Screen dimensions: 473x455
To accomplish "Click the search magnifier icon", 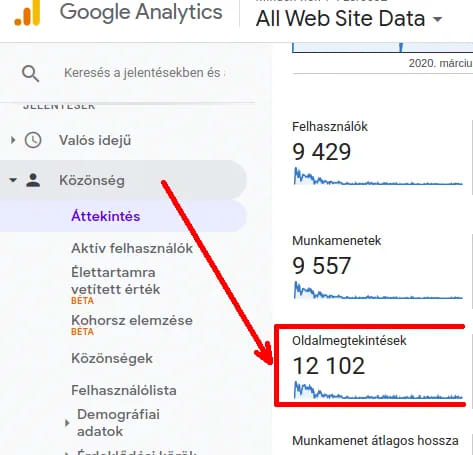I will point(31,73).
